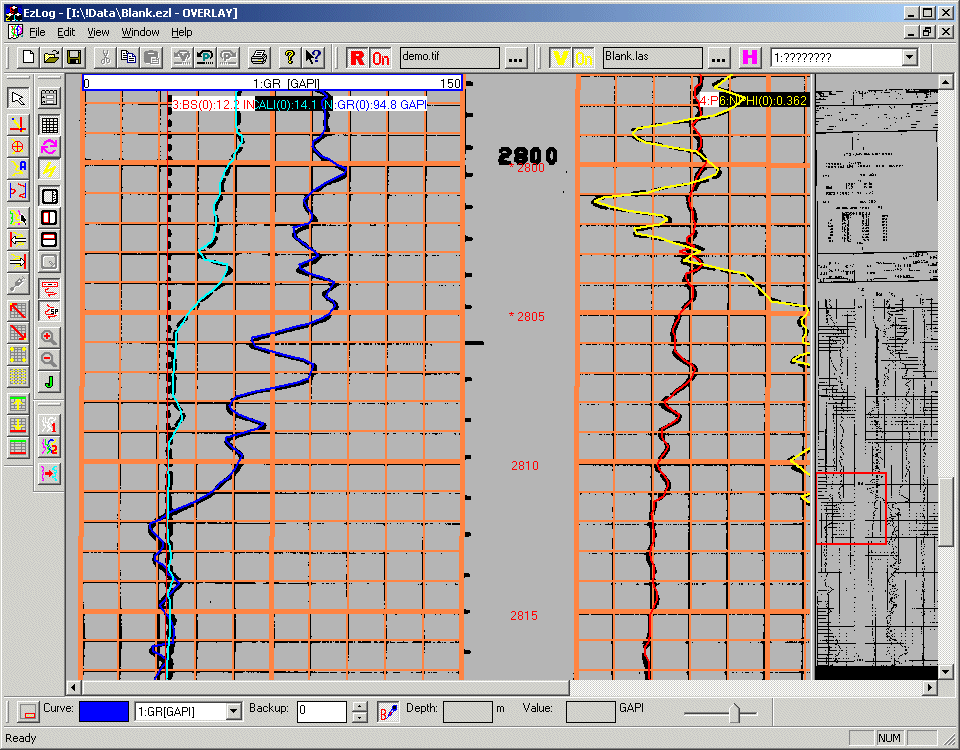Open the Window menu
Screen dimensions: 960x750
pyautogui.click(x=141, y=32)
